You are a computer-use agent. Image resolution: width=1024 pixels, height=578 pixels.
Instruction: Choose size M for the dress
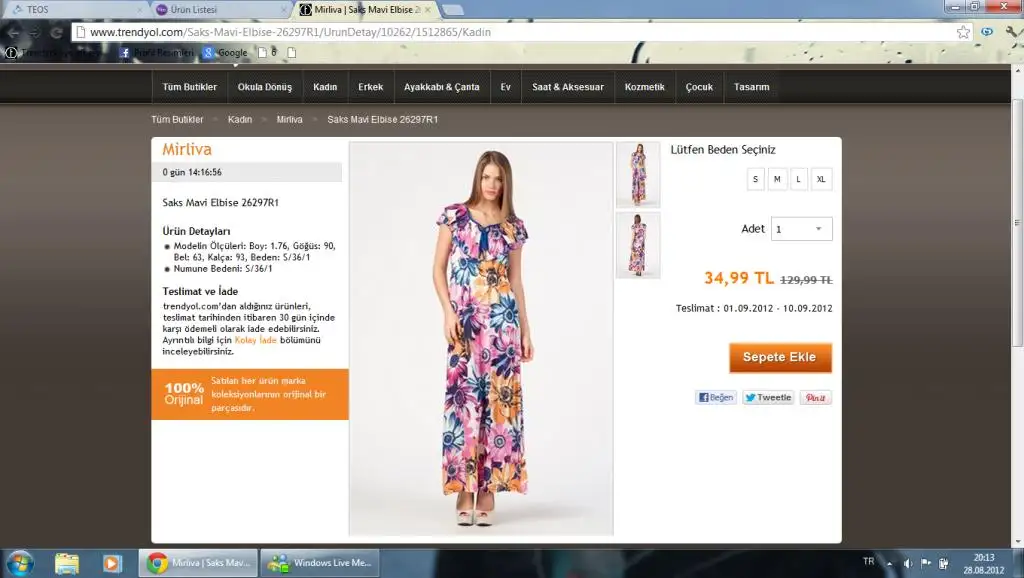pos(777,180)
